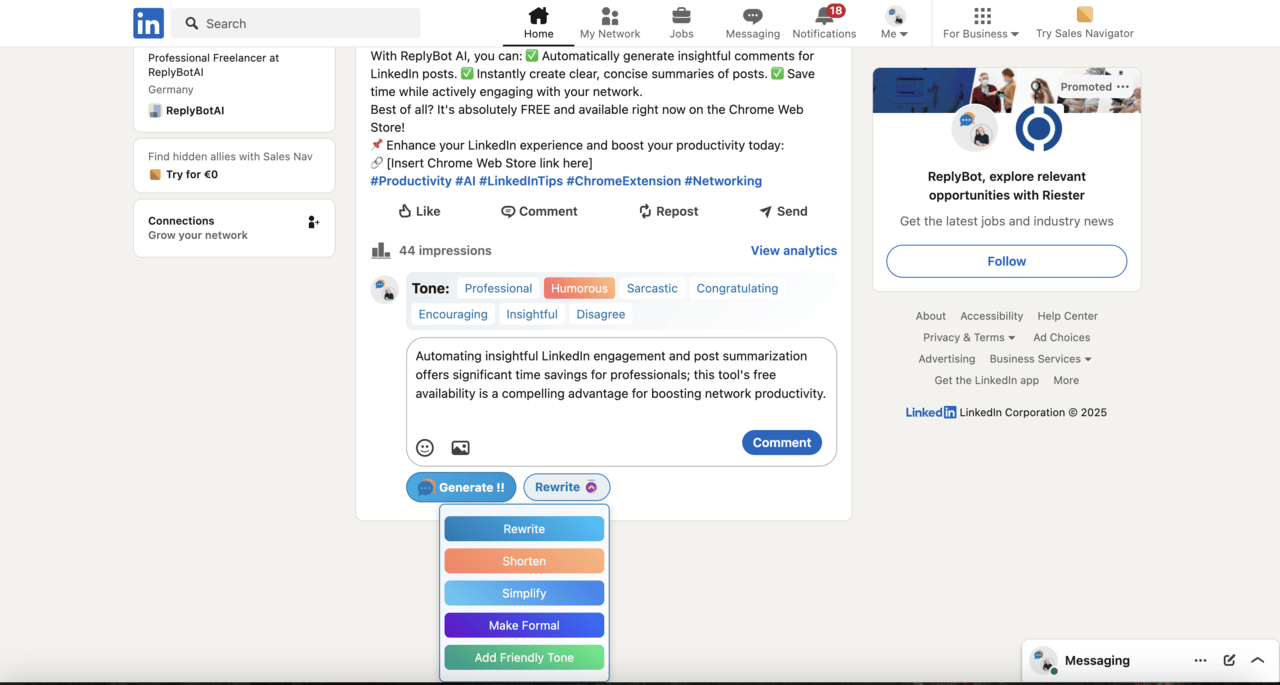Click the Riester company logo

click(x=1039, y=128)
